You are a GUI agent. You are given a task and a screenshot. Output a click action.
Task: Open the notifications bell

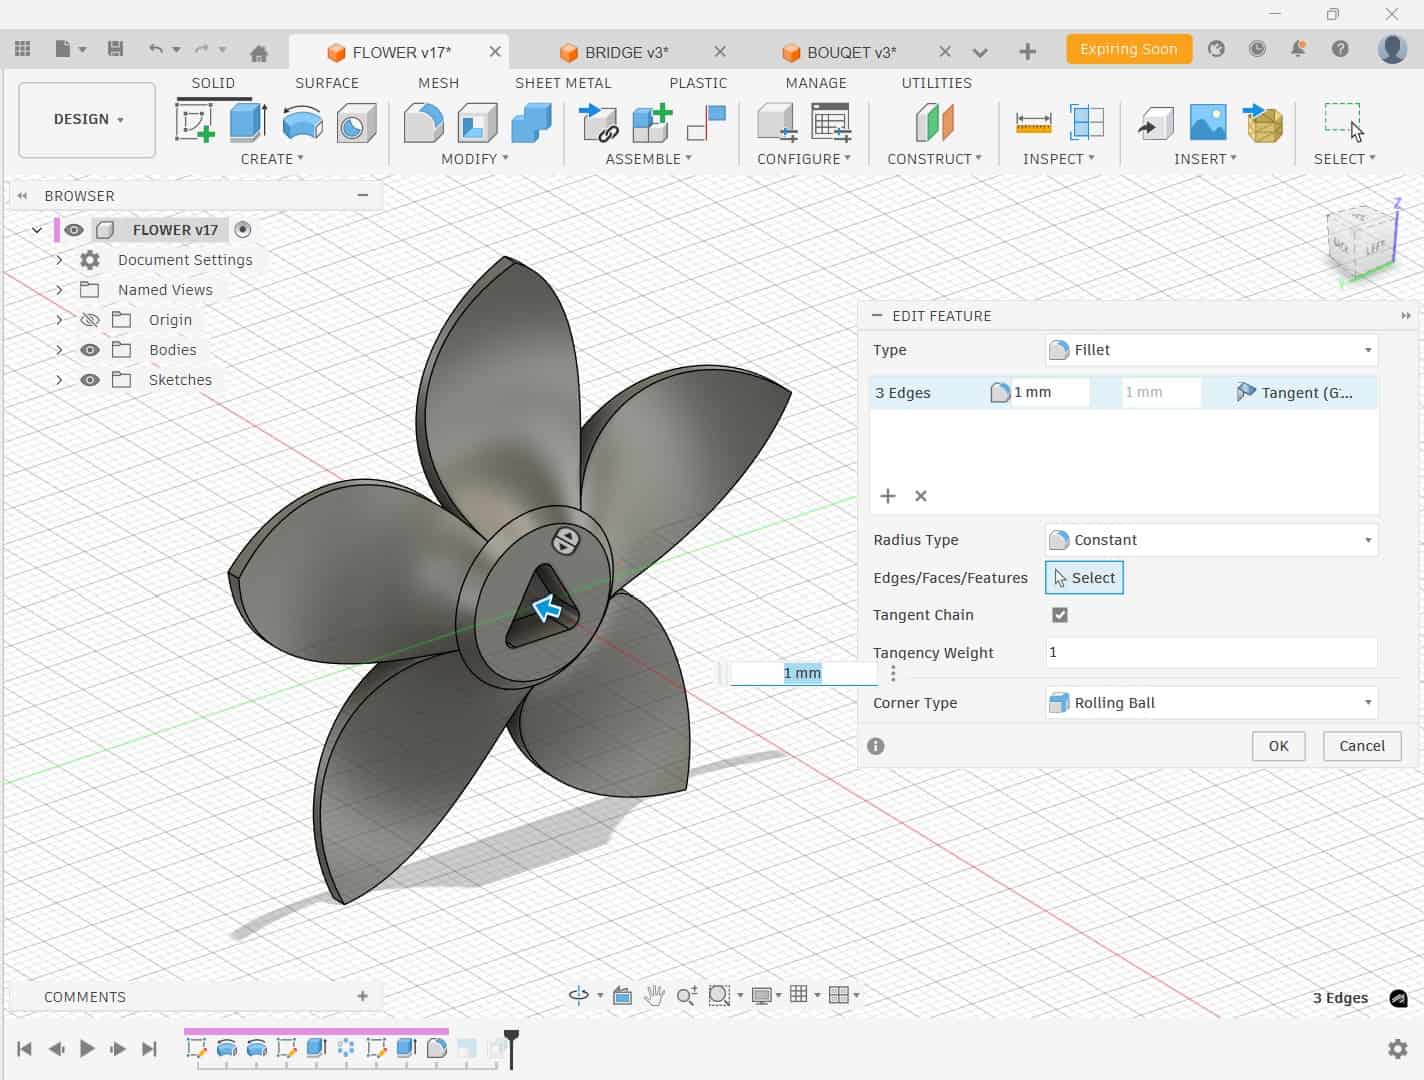1298,49
